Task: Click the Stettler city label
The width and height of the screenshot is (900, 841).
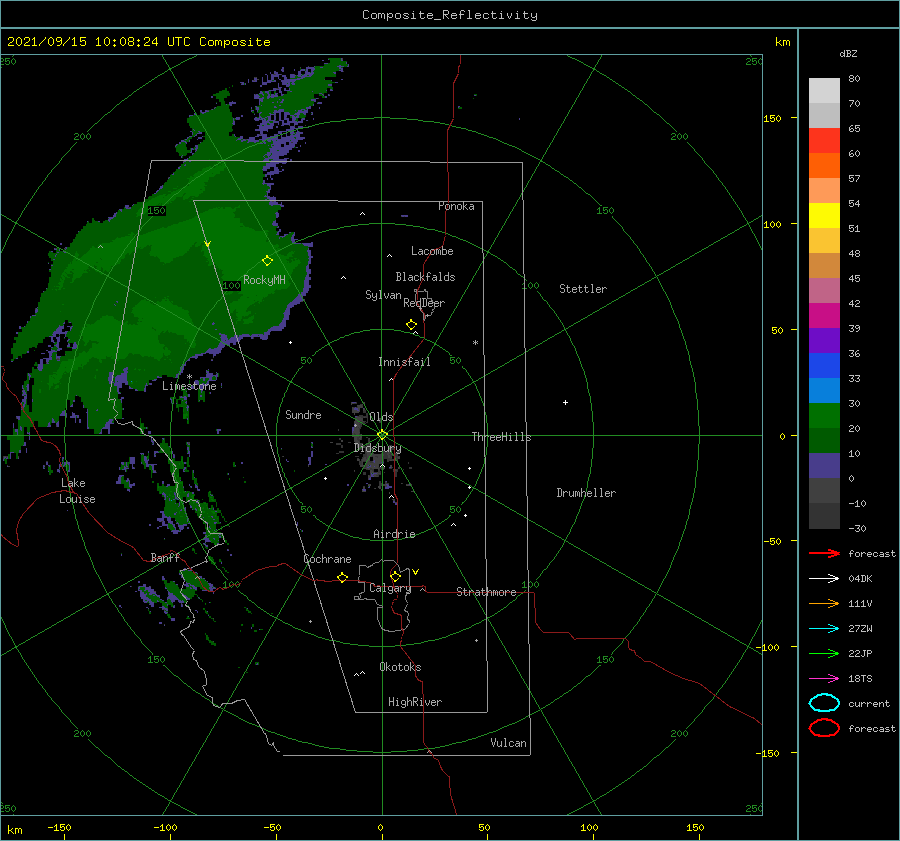Action: (583, 289)
